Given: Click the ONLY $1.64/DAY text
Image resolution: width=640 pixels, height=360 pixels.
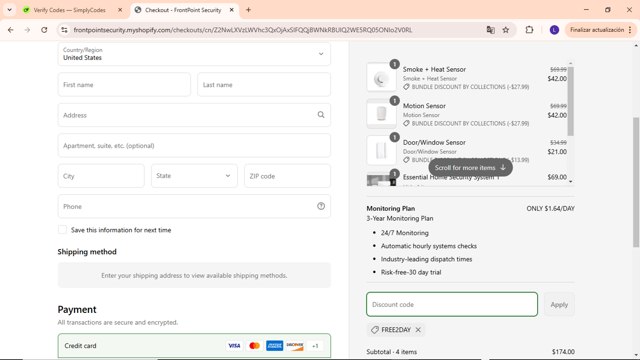Looking at the screenshot, I should 550,209.
